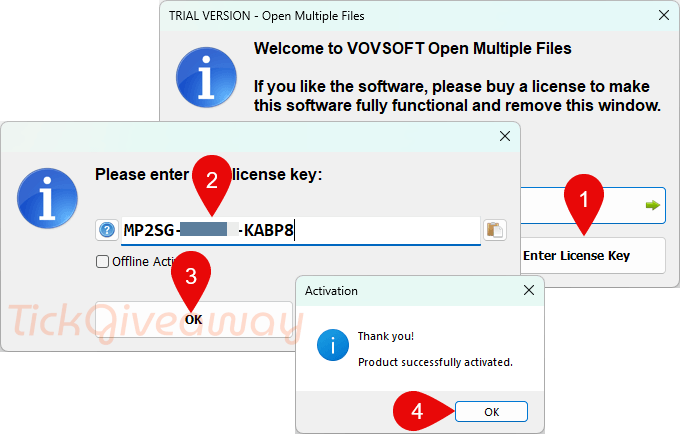This screenshot has height=434, width=680.
Task: Click Enter License Key button in trial window
Action: (592, 255)
